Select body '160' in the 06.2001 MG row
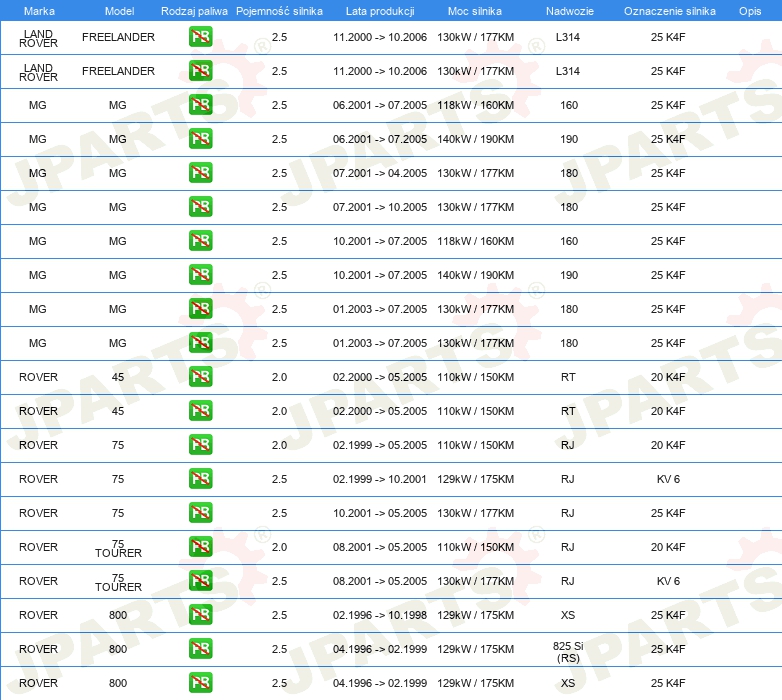Image resolution: width=782 pixels, height=700 pixels. [569, 105]
